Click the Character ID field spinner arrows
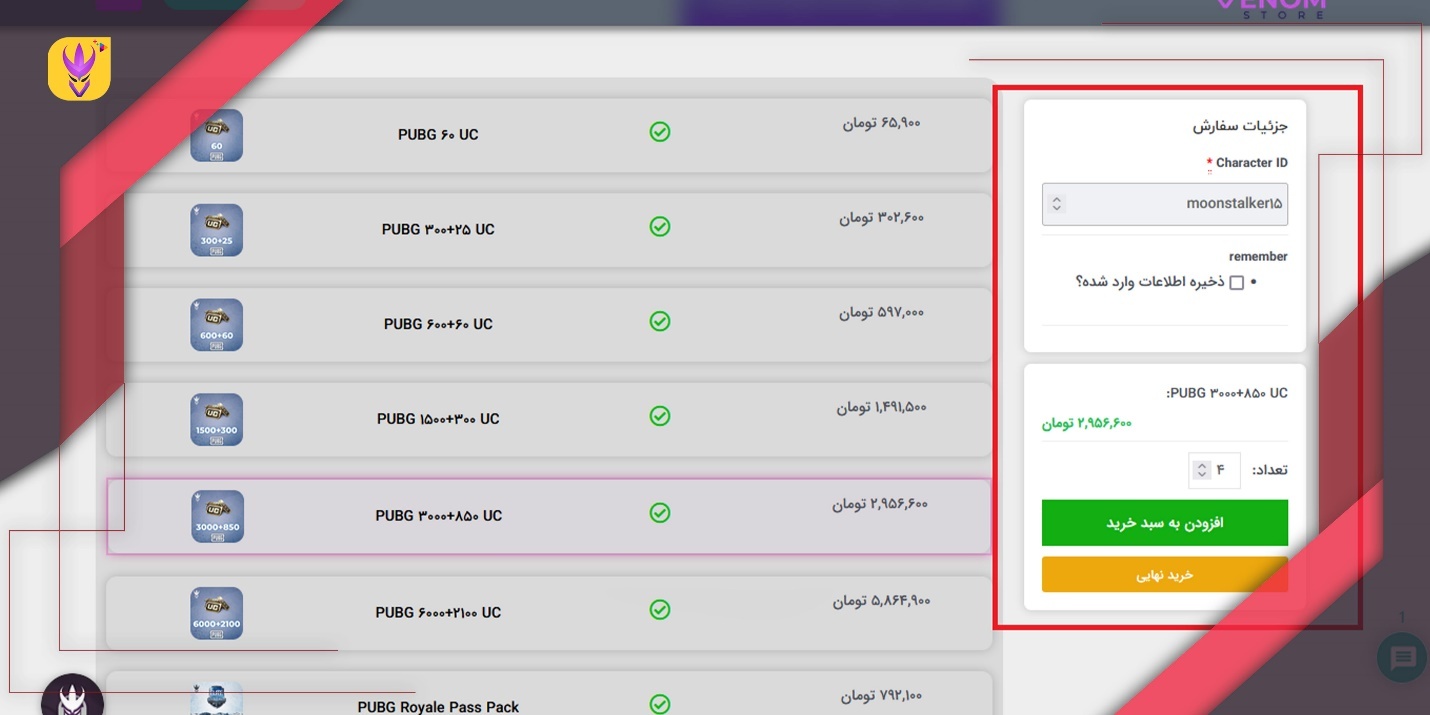 coord(1057,204)
